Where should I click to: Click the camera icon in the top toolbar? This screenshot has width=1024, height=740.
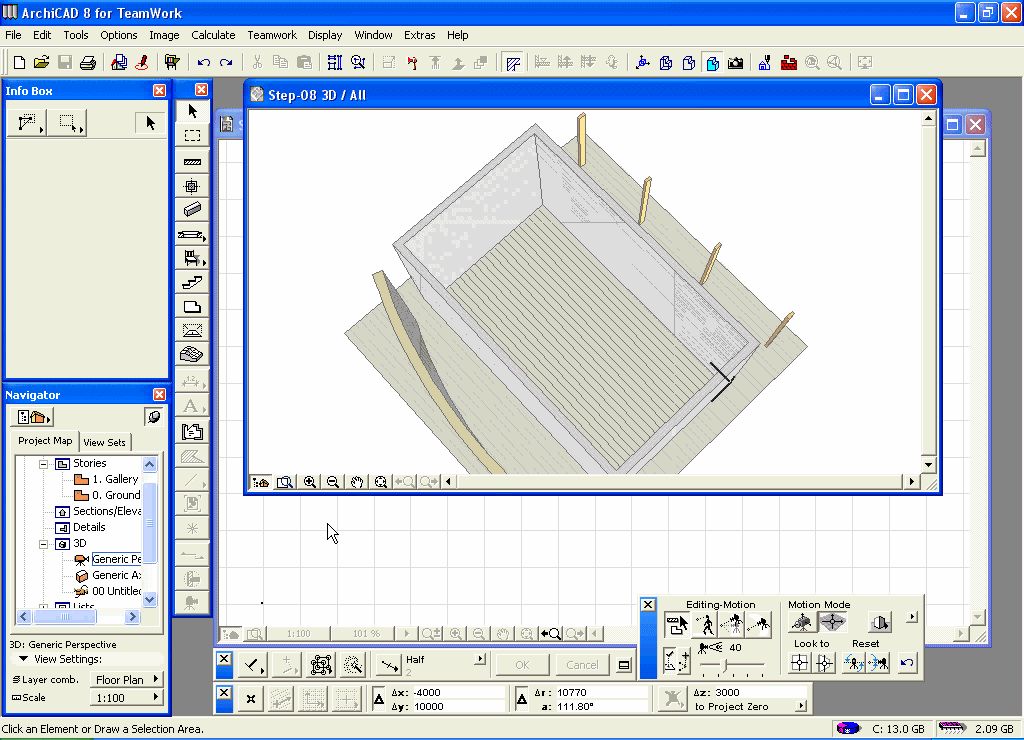[x=736, y=62]
